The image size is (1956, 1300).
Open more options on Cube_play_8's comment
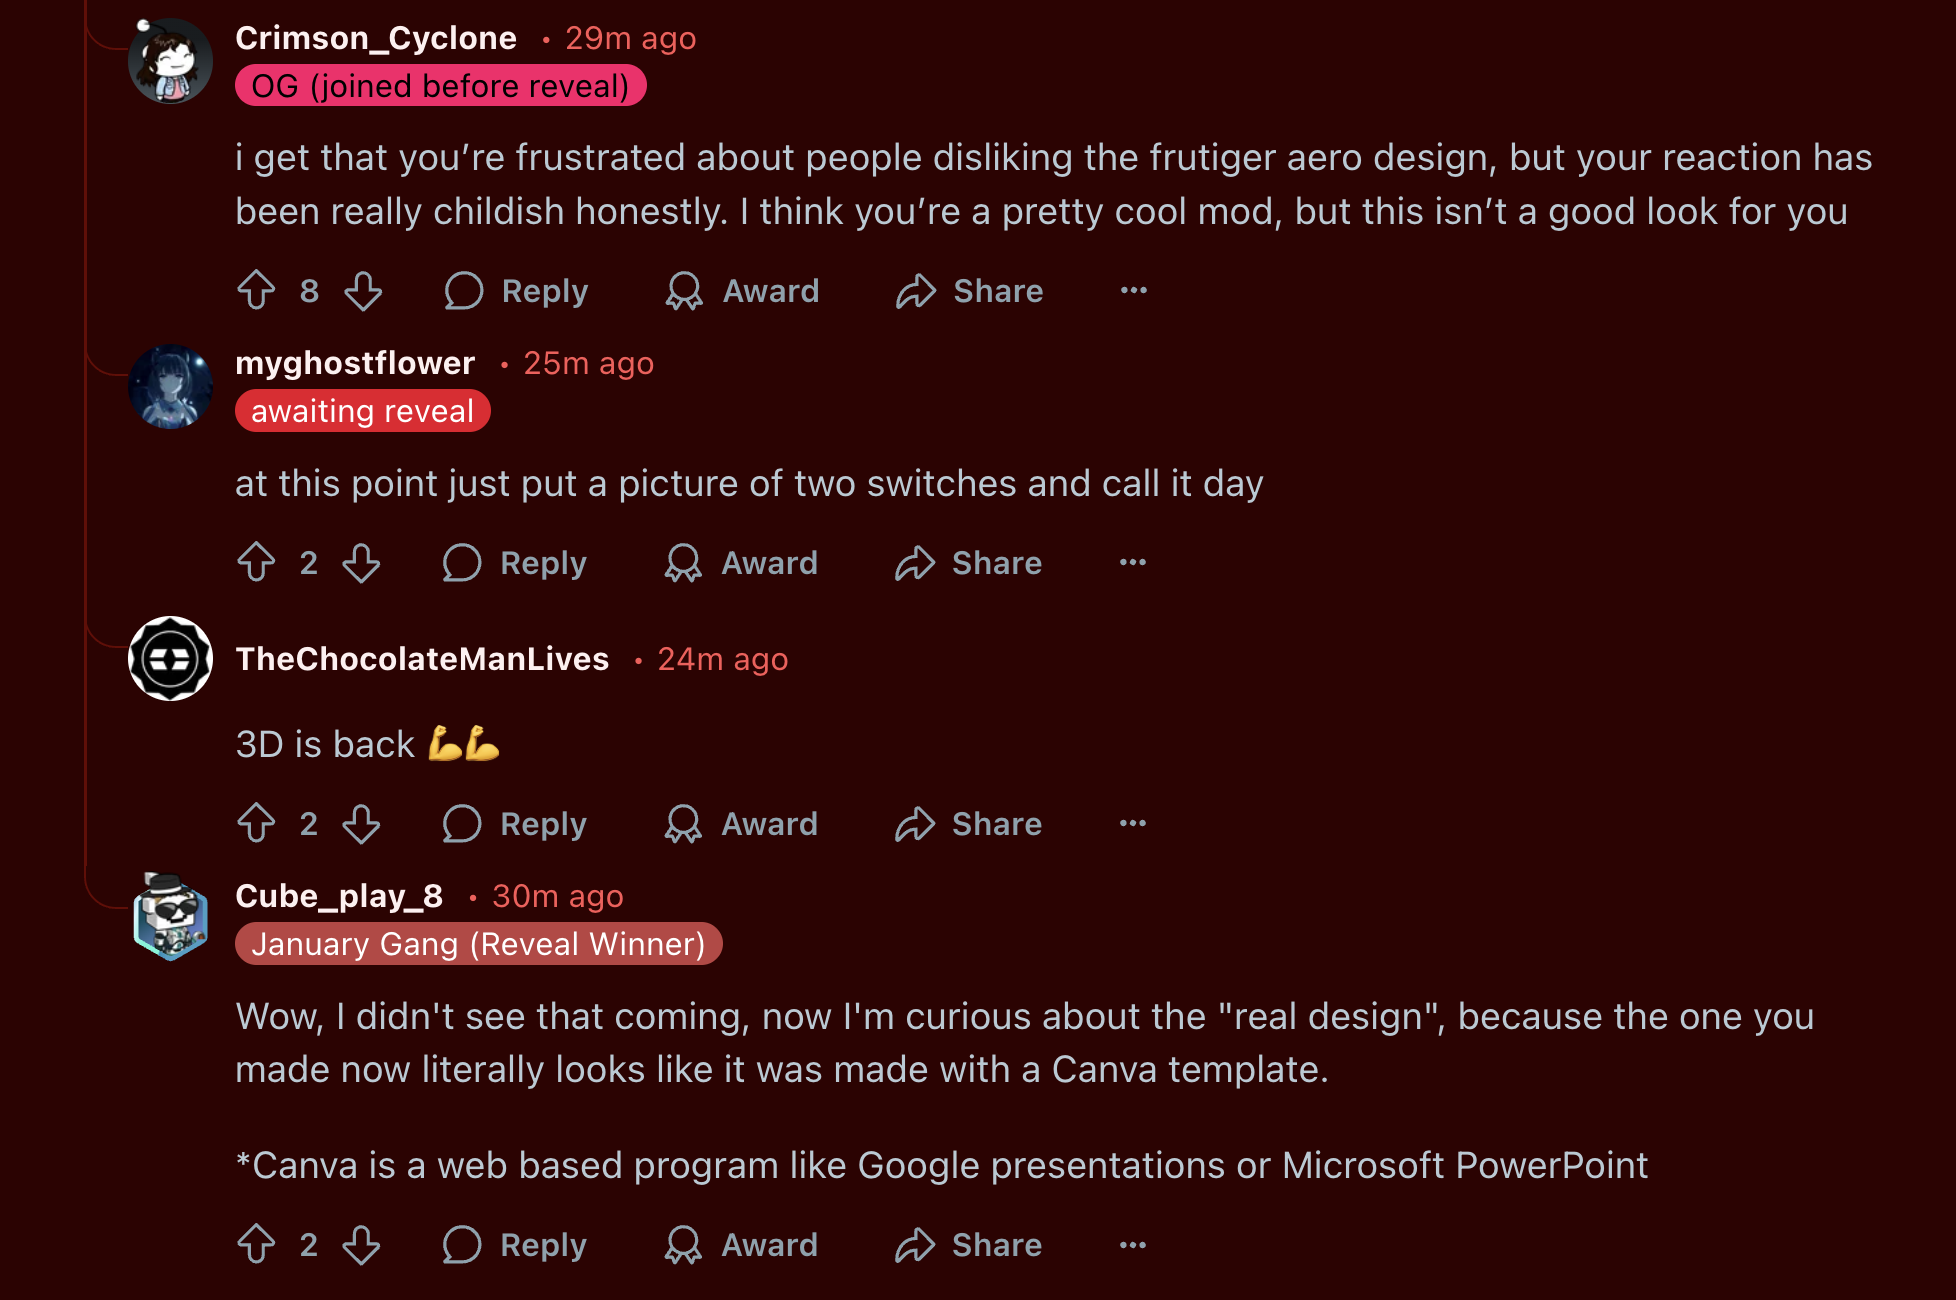point(1132,1245)
